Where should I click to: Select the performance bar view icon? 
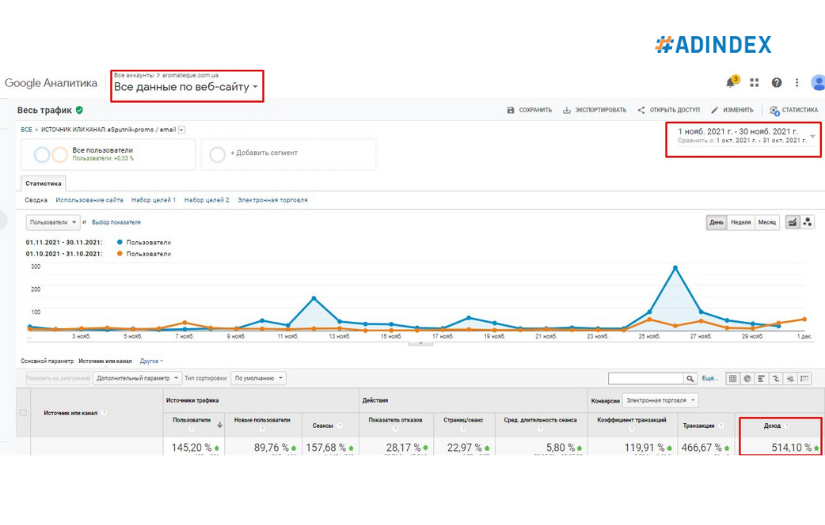(x=761, y=378)
